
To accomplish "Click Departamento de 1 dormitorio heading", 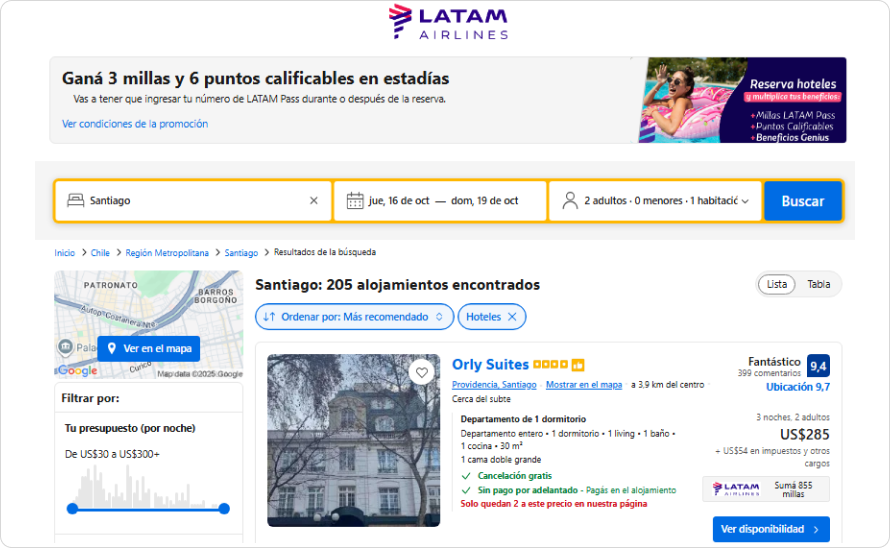I will 523,419.
